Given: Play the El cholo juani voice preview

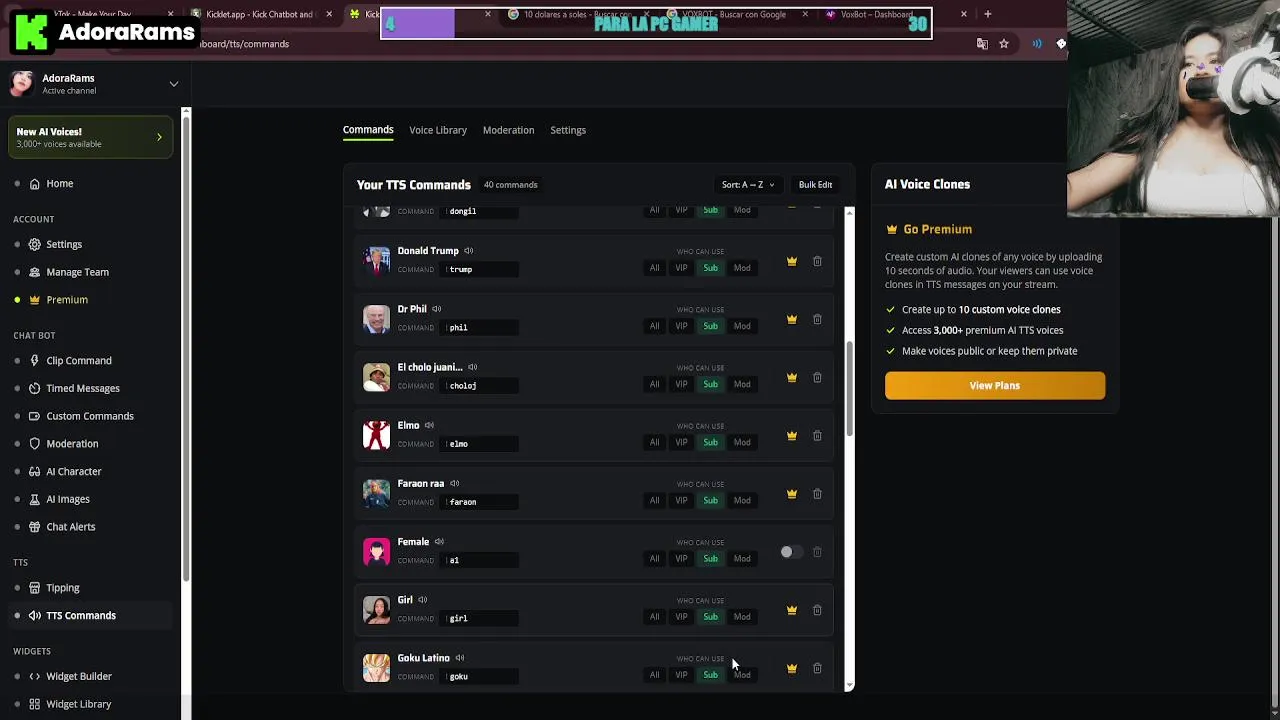Looking at the screenshot, I should point(472,367).
